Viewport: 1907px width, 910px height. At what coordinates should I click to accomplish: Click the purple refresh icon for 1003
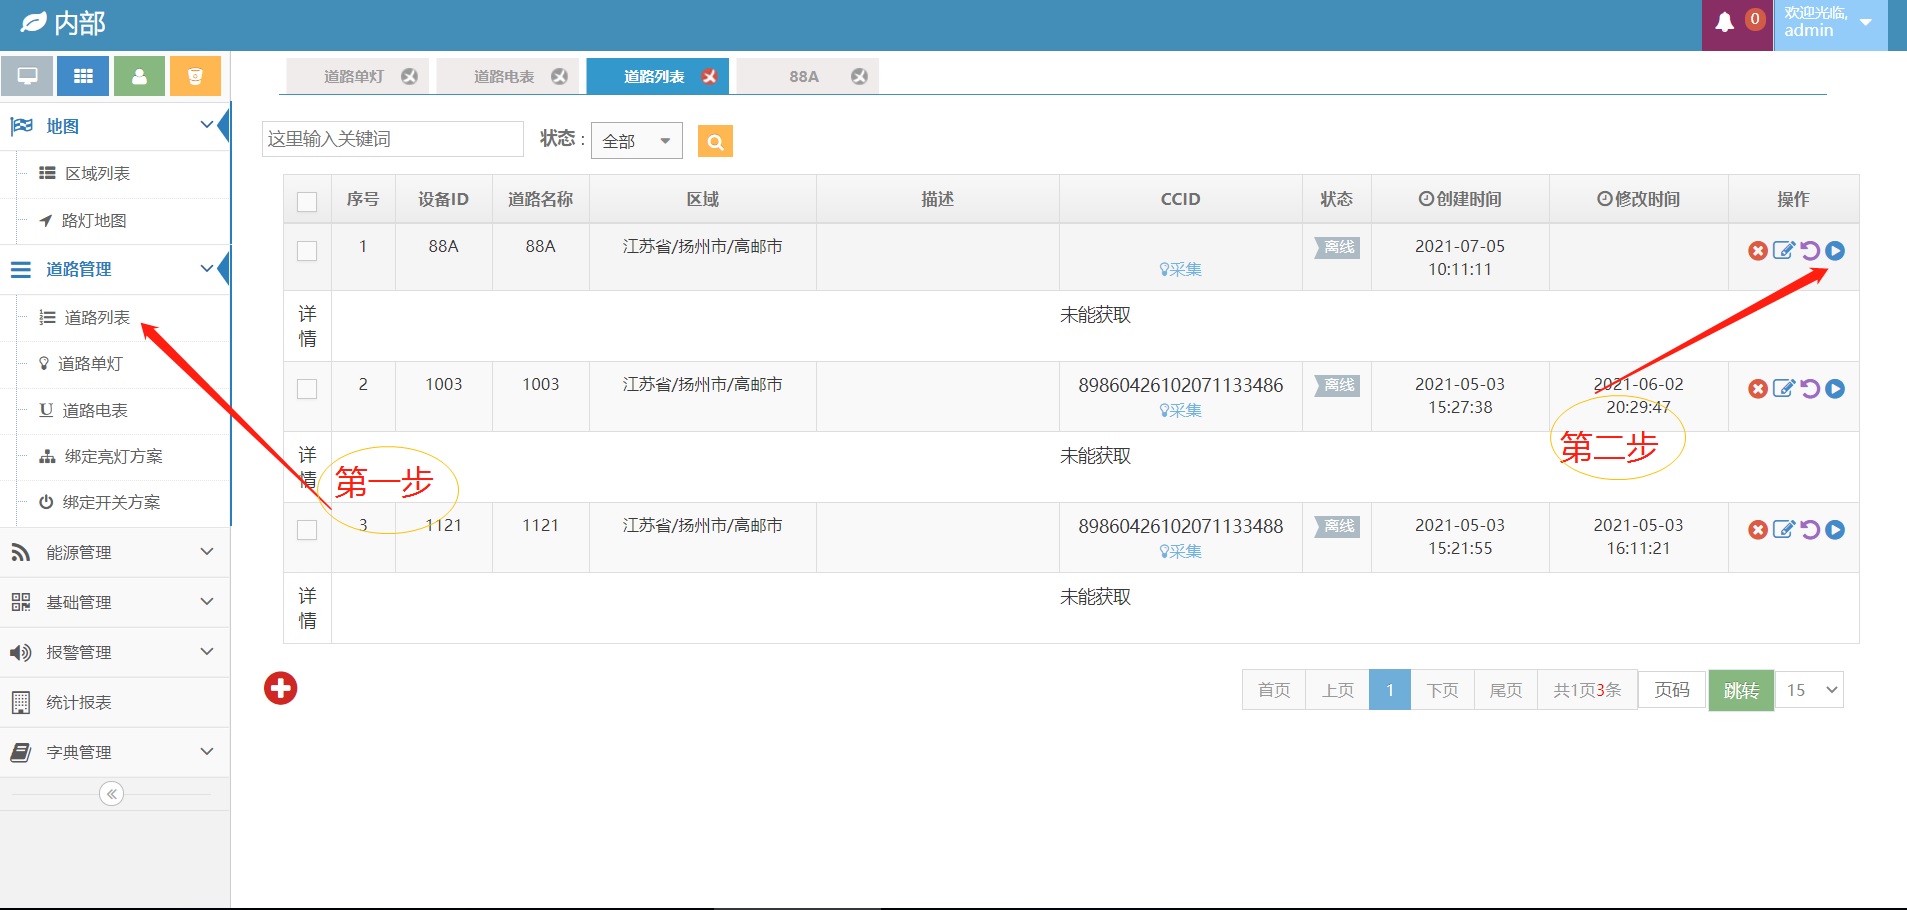click(1810, 389)
